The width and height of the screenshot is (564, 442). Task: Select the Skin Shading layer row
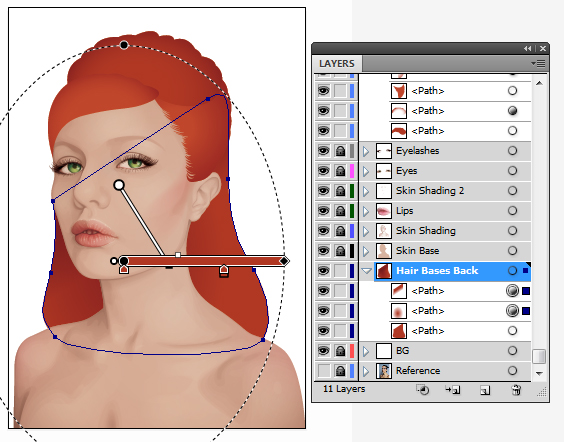coord(445,231)
